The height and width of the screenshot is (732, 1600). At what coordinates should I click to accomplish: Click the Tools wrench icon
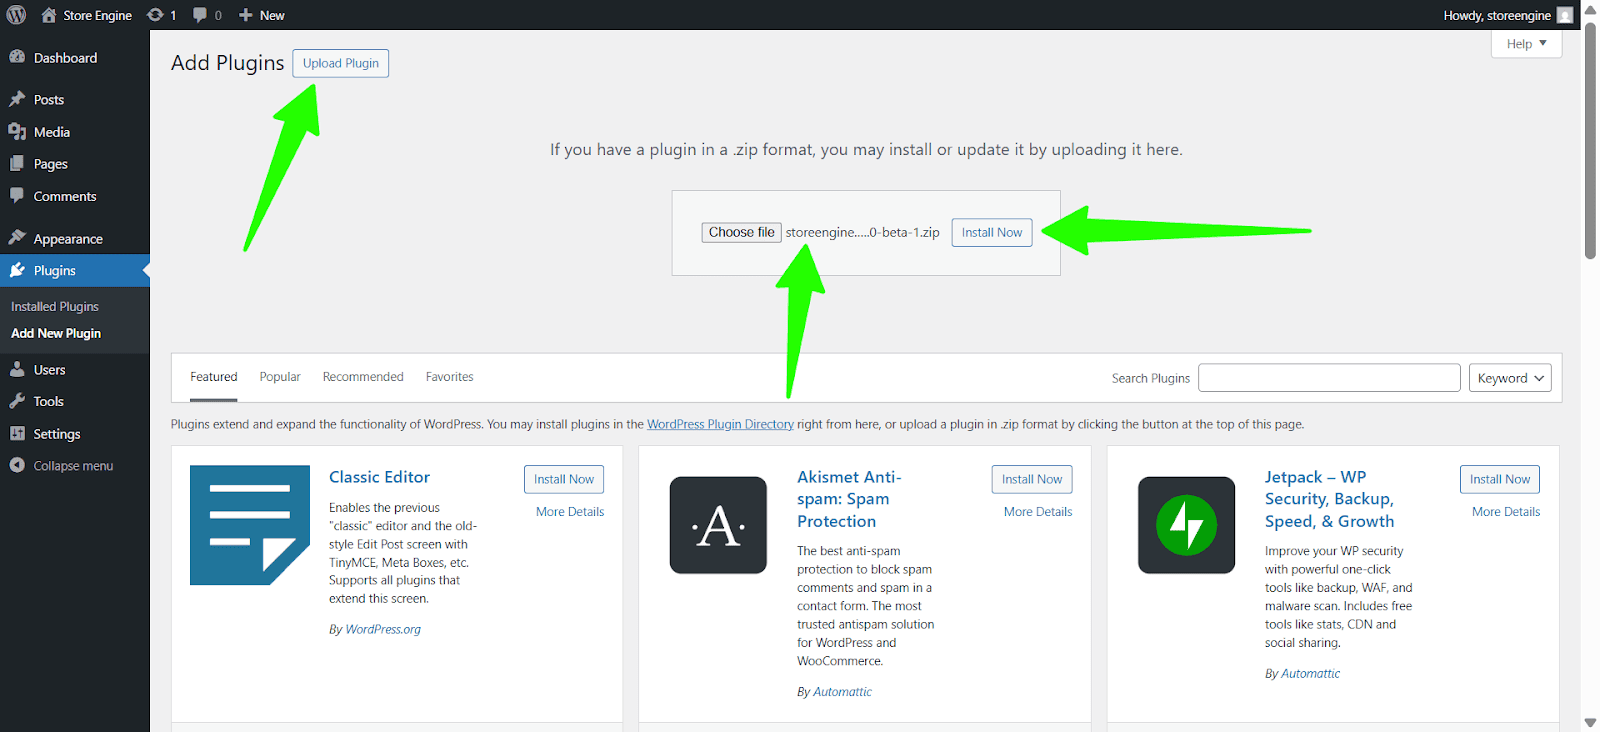(x=17, y=401)
